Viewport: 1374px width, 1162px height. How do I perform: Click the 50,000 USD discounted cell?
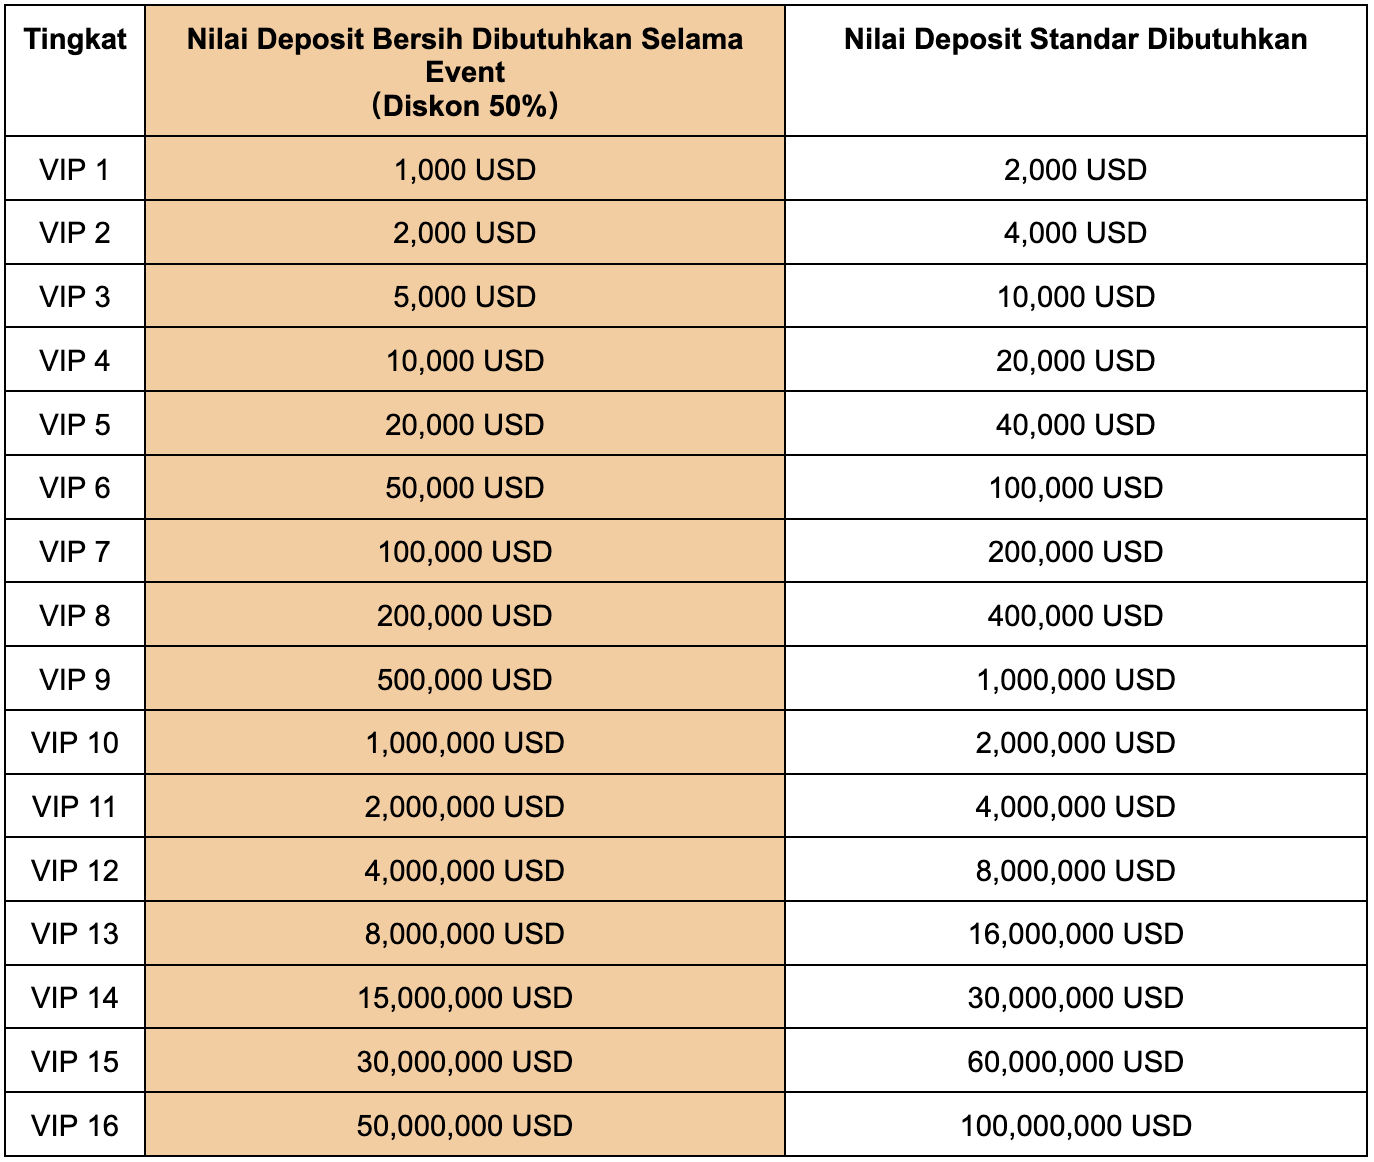pyautogui.click(x=465, y=488)
